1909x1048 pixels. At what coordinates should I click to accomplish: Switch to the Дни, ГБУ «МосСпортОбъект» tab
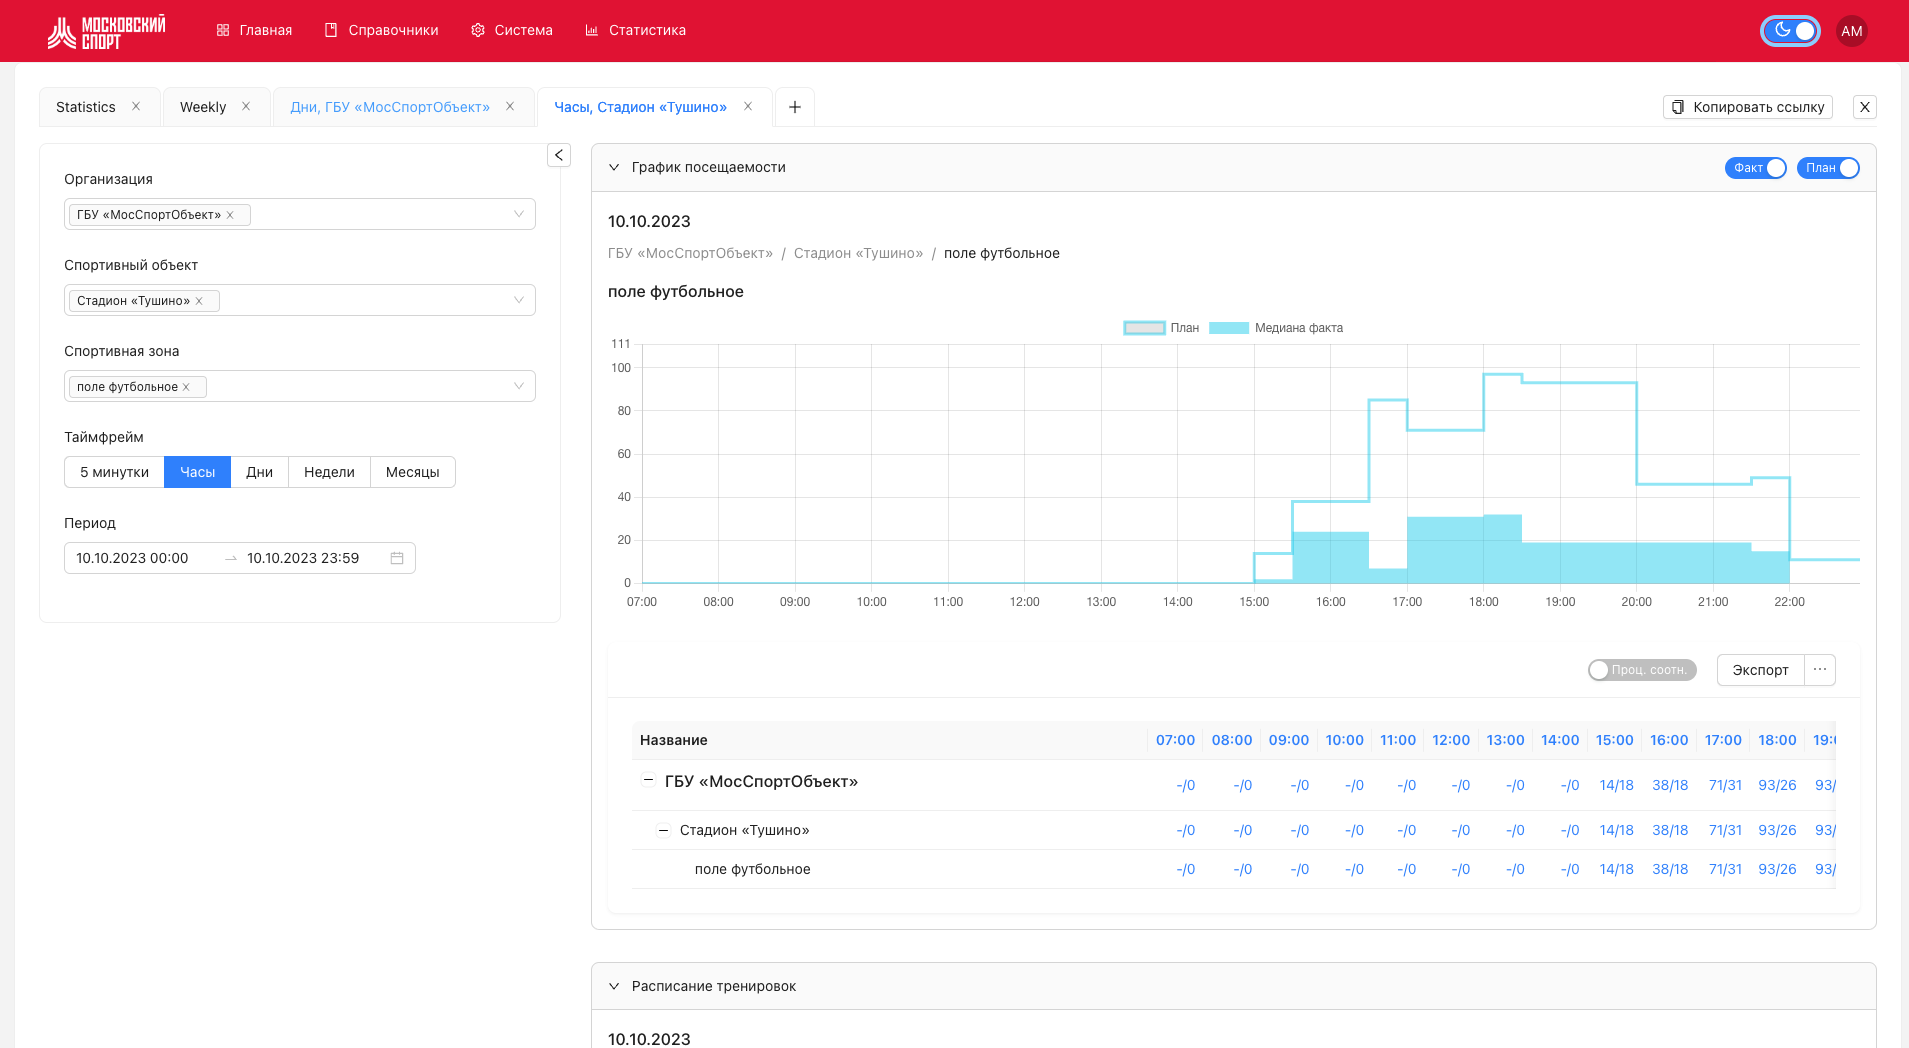[390, 107]
